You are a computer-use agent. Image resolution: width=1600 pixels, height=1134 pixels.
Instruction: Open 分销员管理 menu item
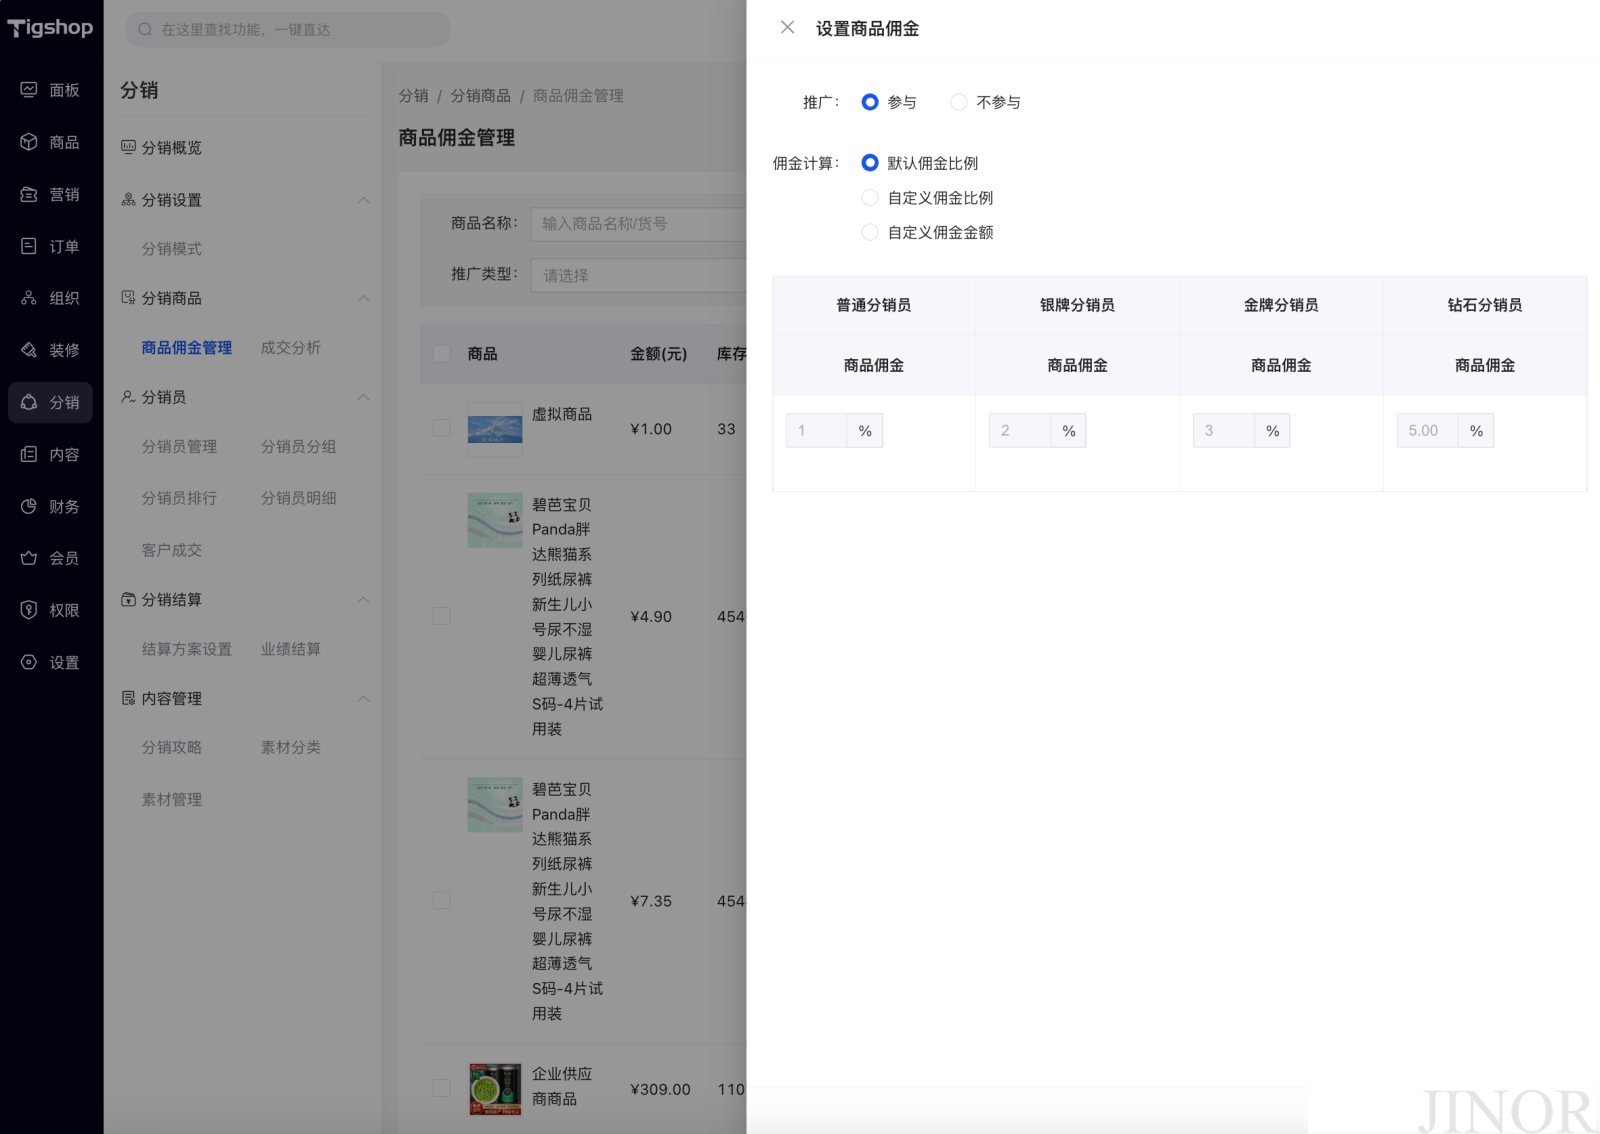coord(179,446)
